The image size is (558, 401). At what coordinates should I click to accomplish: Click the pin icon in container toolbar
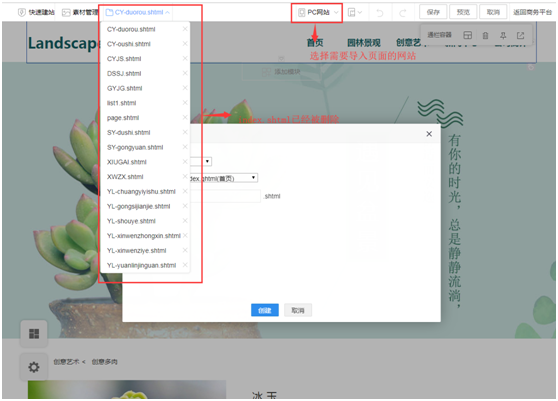(x=503, y=36)
